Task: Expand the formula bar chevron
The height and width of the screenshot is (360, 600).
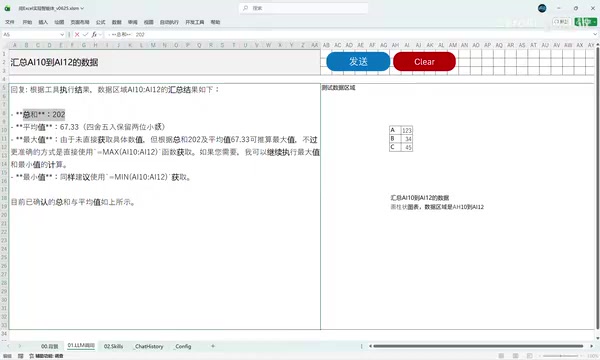Action: [x=595, y=34]
